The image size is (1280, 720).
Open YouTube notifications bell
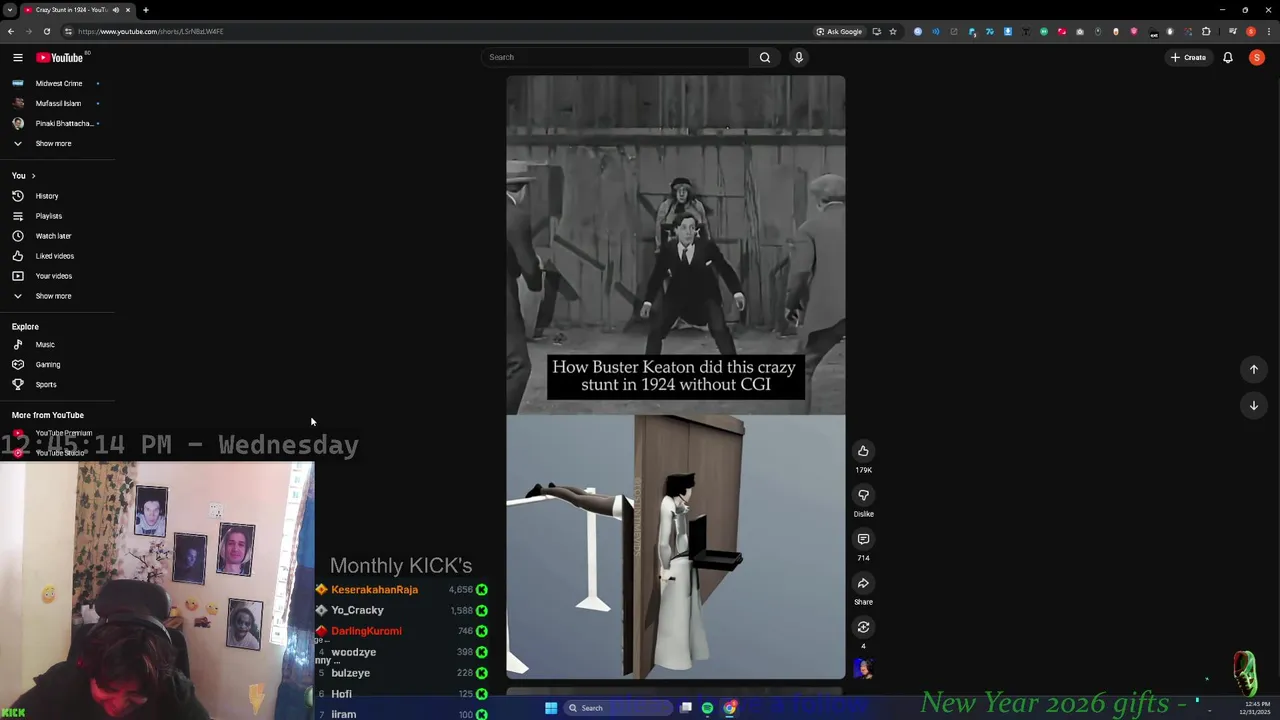click(1228, 57)
